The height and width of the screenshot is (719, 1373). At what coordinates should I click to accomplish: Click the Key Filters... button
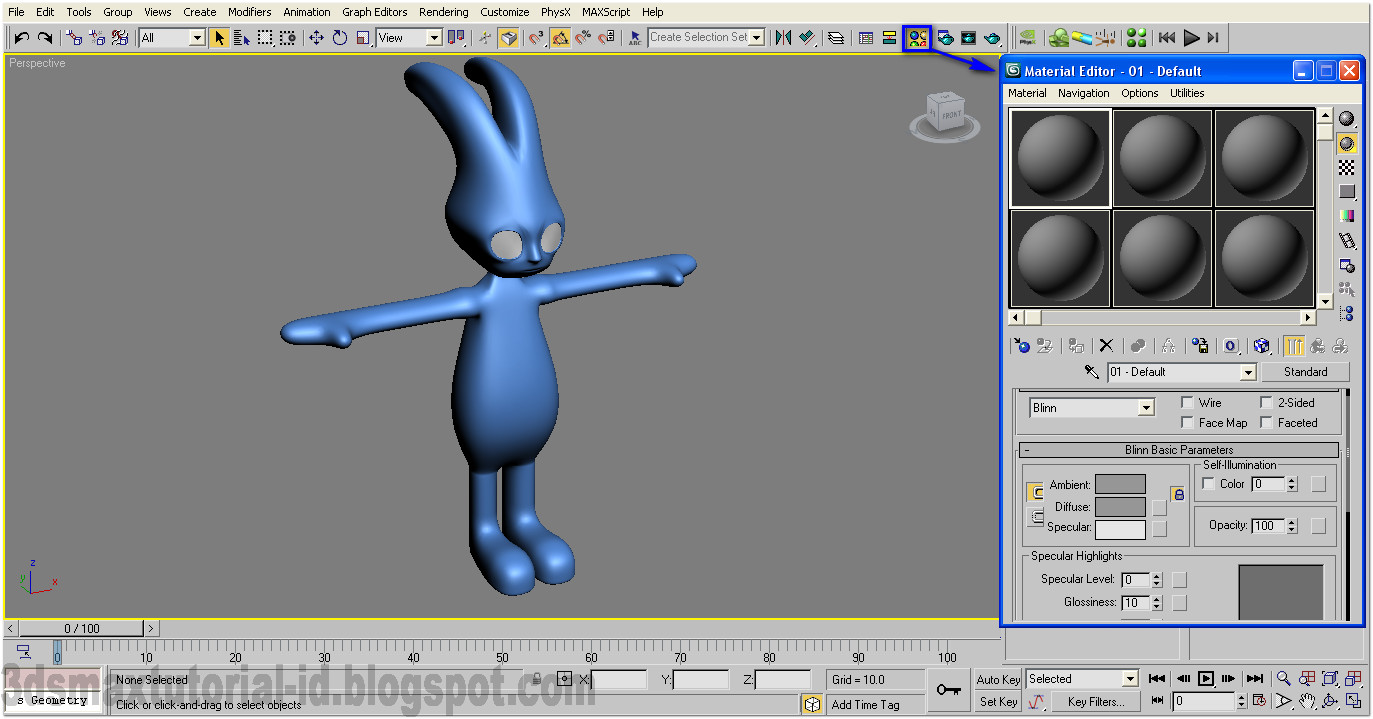(1095, 702)
